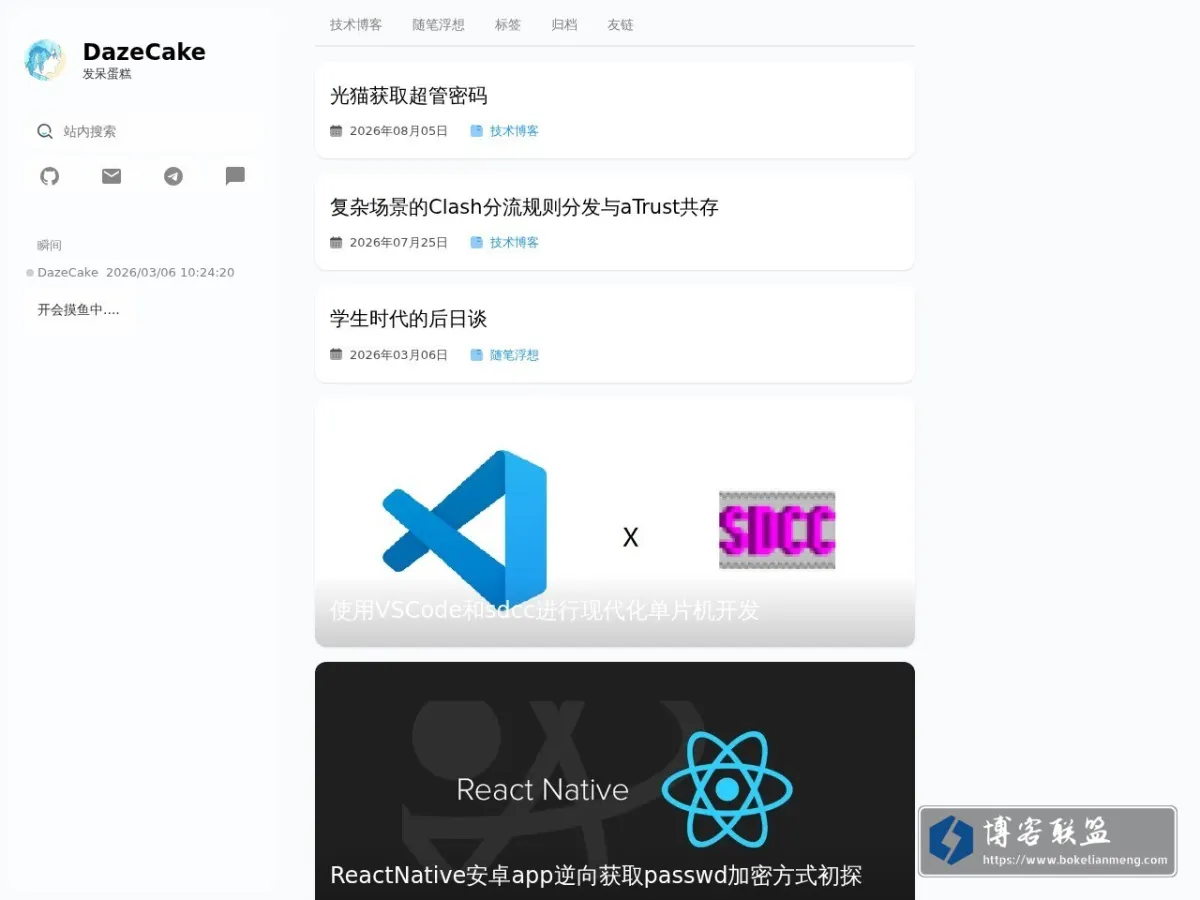
Task: Open the 随笔浮想 navigation tab
Action: coord(438,25)
